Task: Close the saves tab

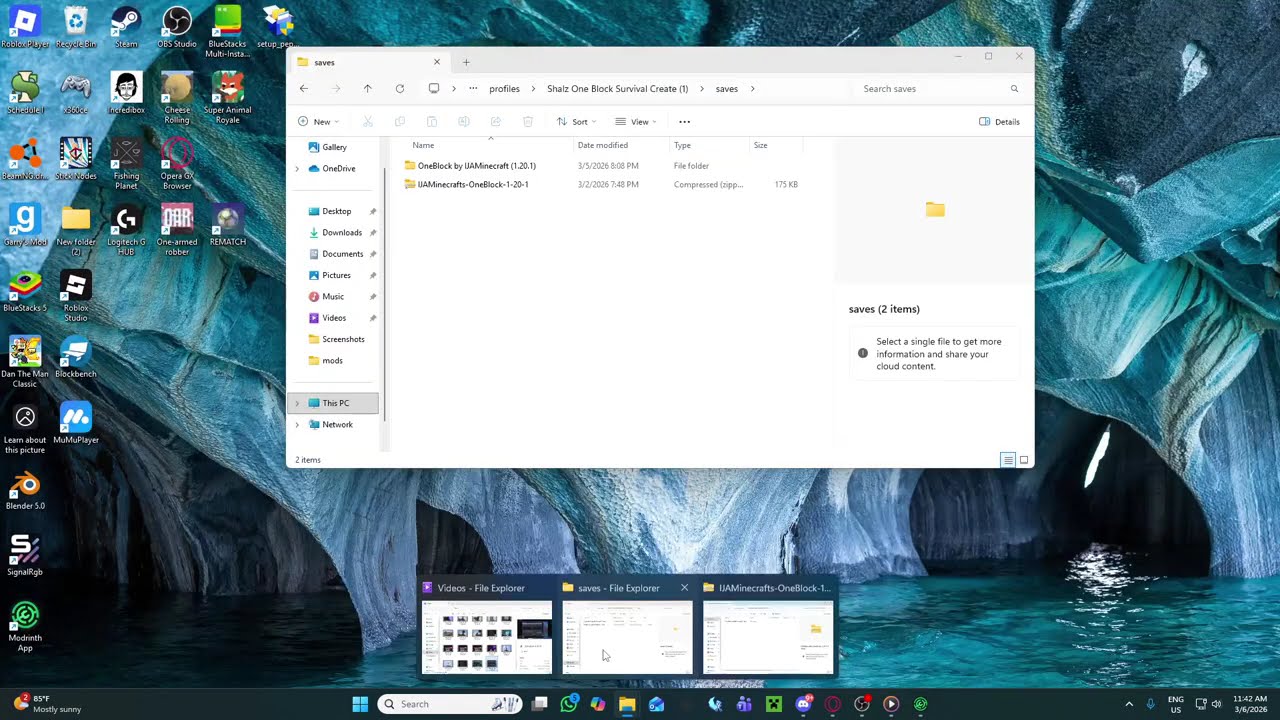Action: tap(437, 62)
